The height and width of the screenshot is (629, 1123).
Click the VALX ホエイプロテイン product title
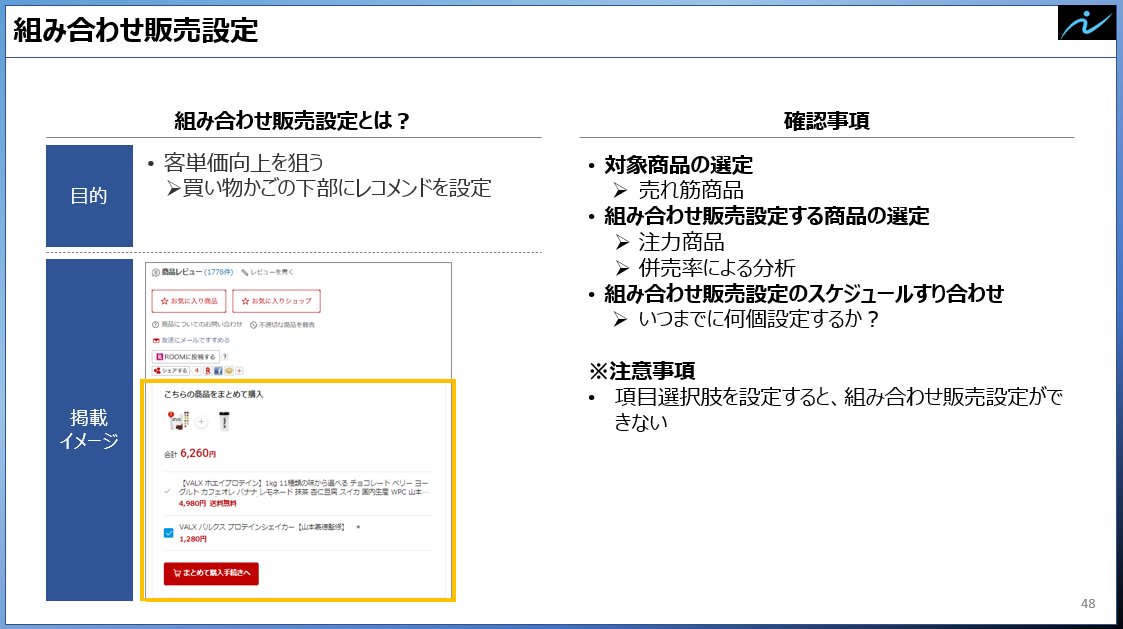pyautogui.click(x=304, y=488)
